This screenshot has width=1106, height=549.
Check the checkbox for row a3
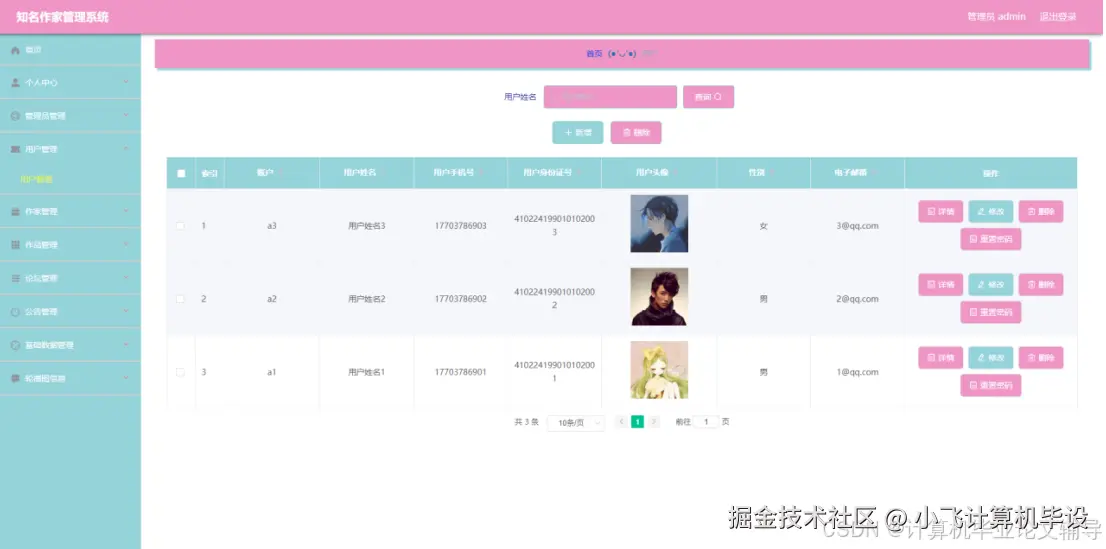click(x=181, y=226)
